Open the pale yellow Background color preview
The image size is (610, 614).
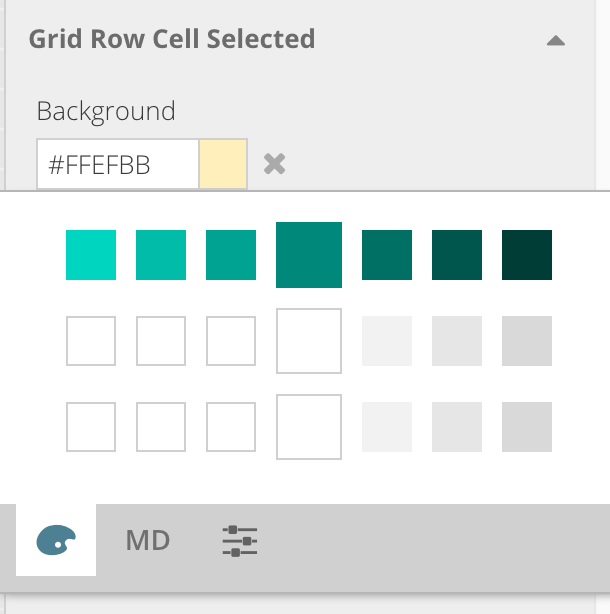(223, 165)
